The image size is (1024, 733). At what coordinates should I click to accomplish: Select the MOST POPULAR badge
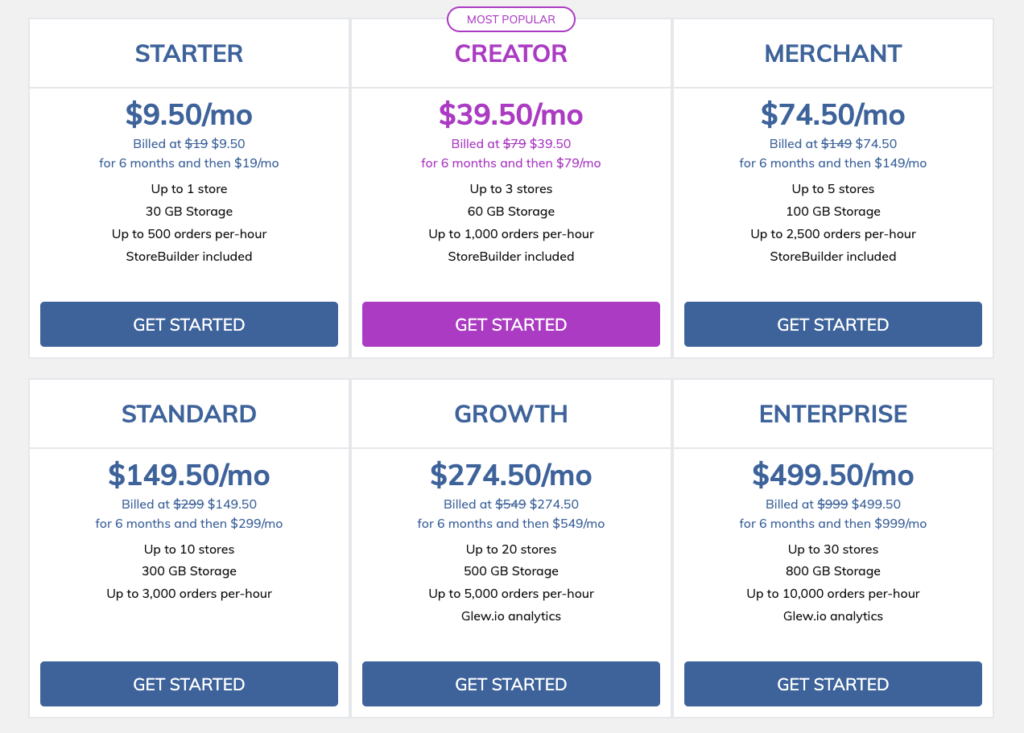pos(511,19)
